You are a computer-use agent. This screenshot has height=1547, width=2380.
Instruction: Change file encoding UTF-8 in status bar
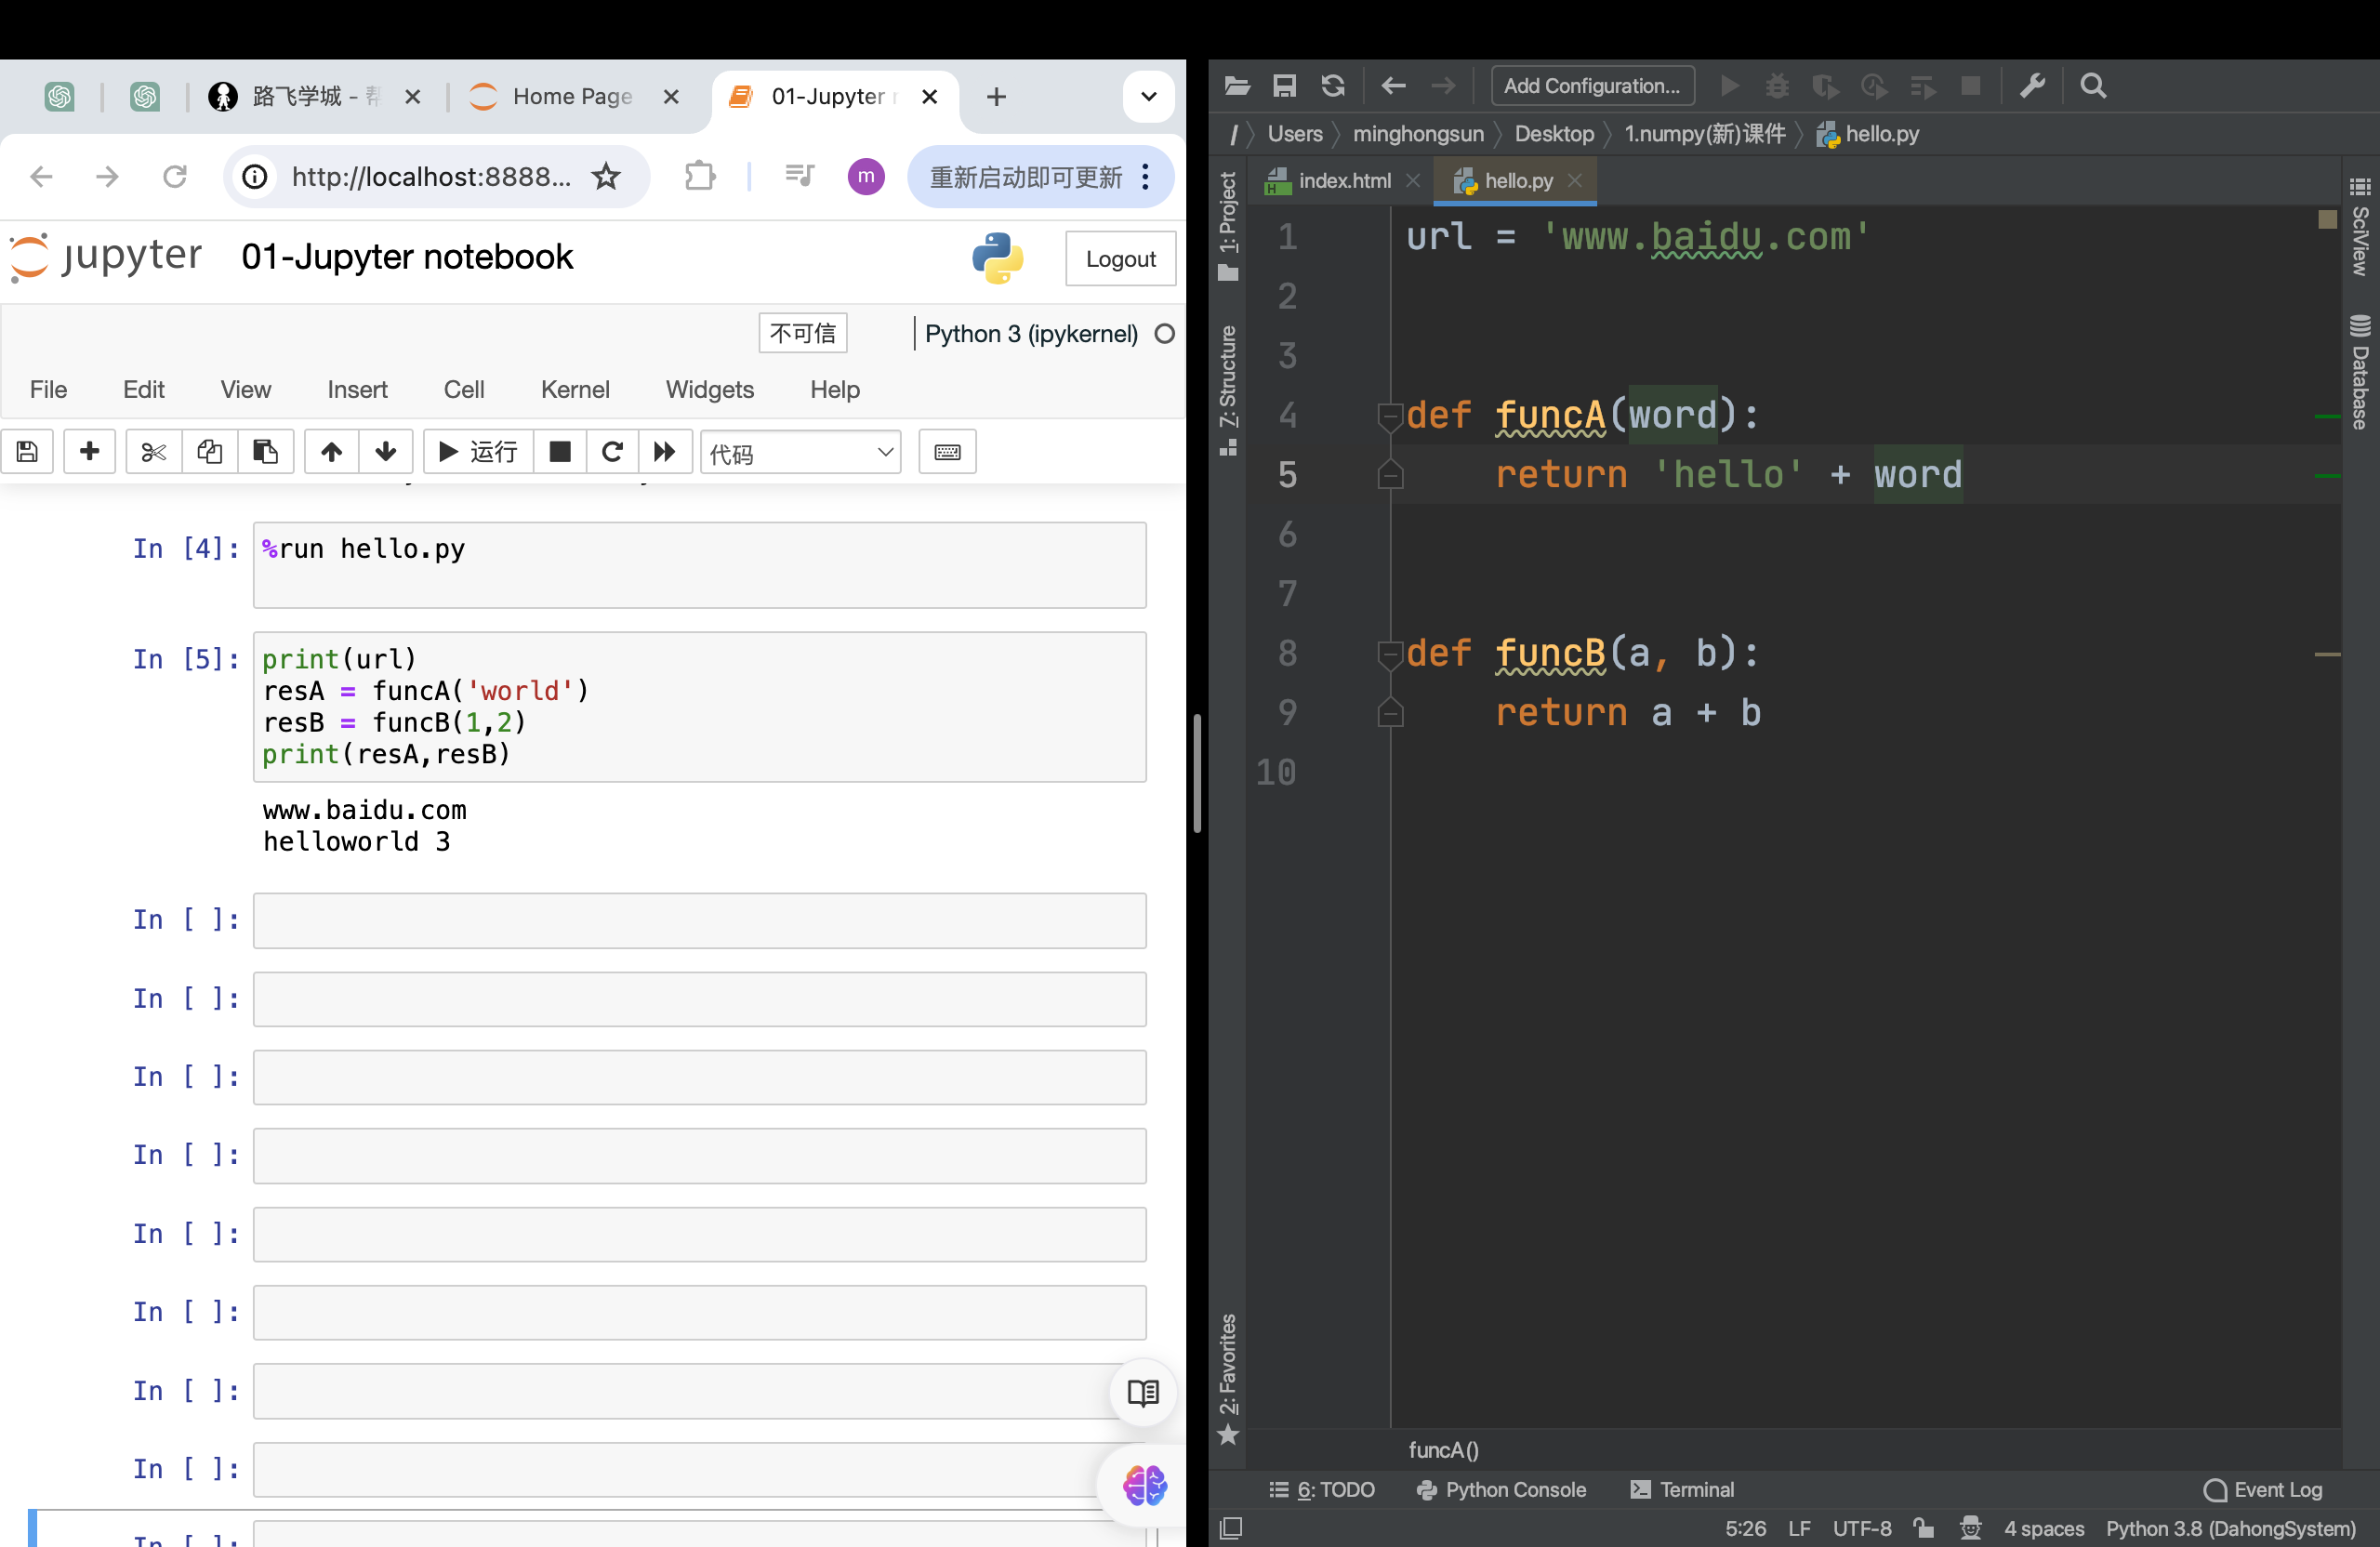tap(1861, 1529)
